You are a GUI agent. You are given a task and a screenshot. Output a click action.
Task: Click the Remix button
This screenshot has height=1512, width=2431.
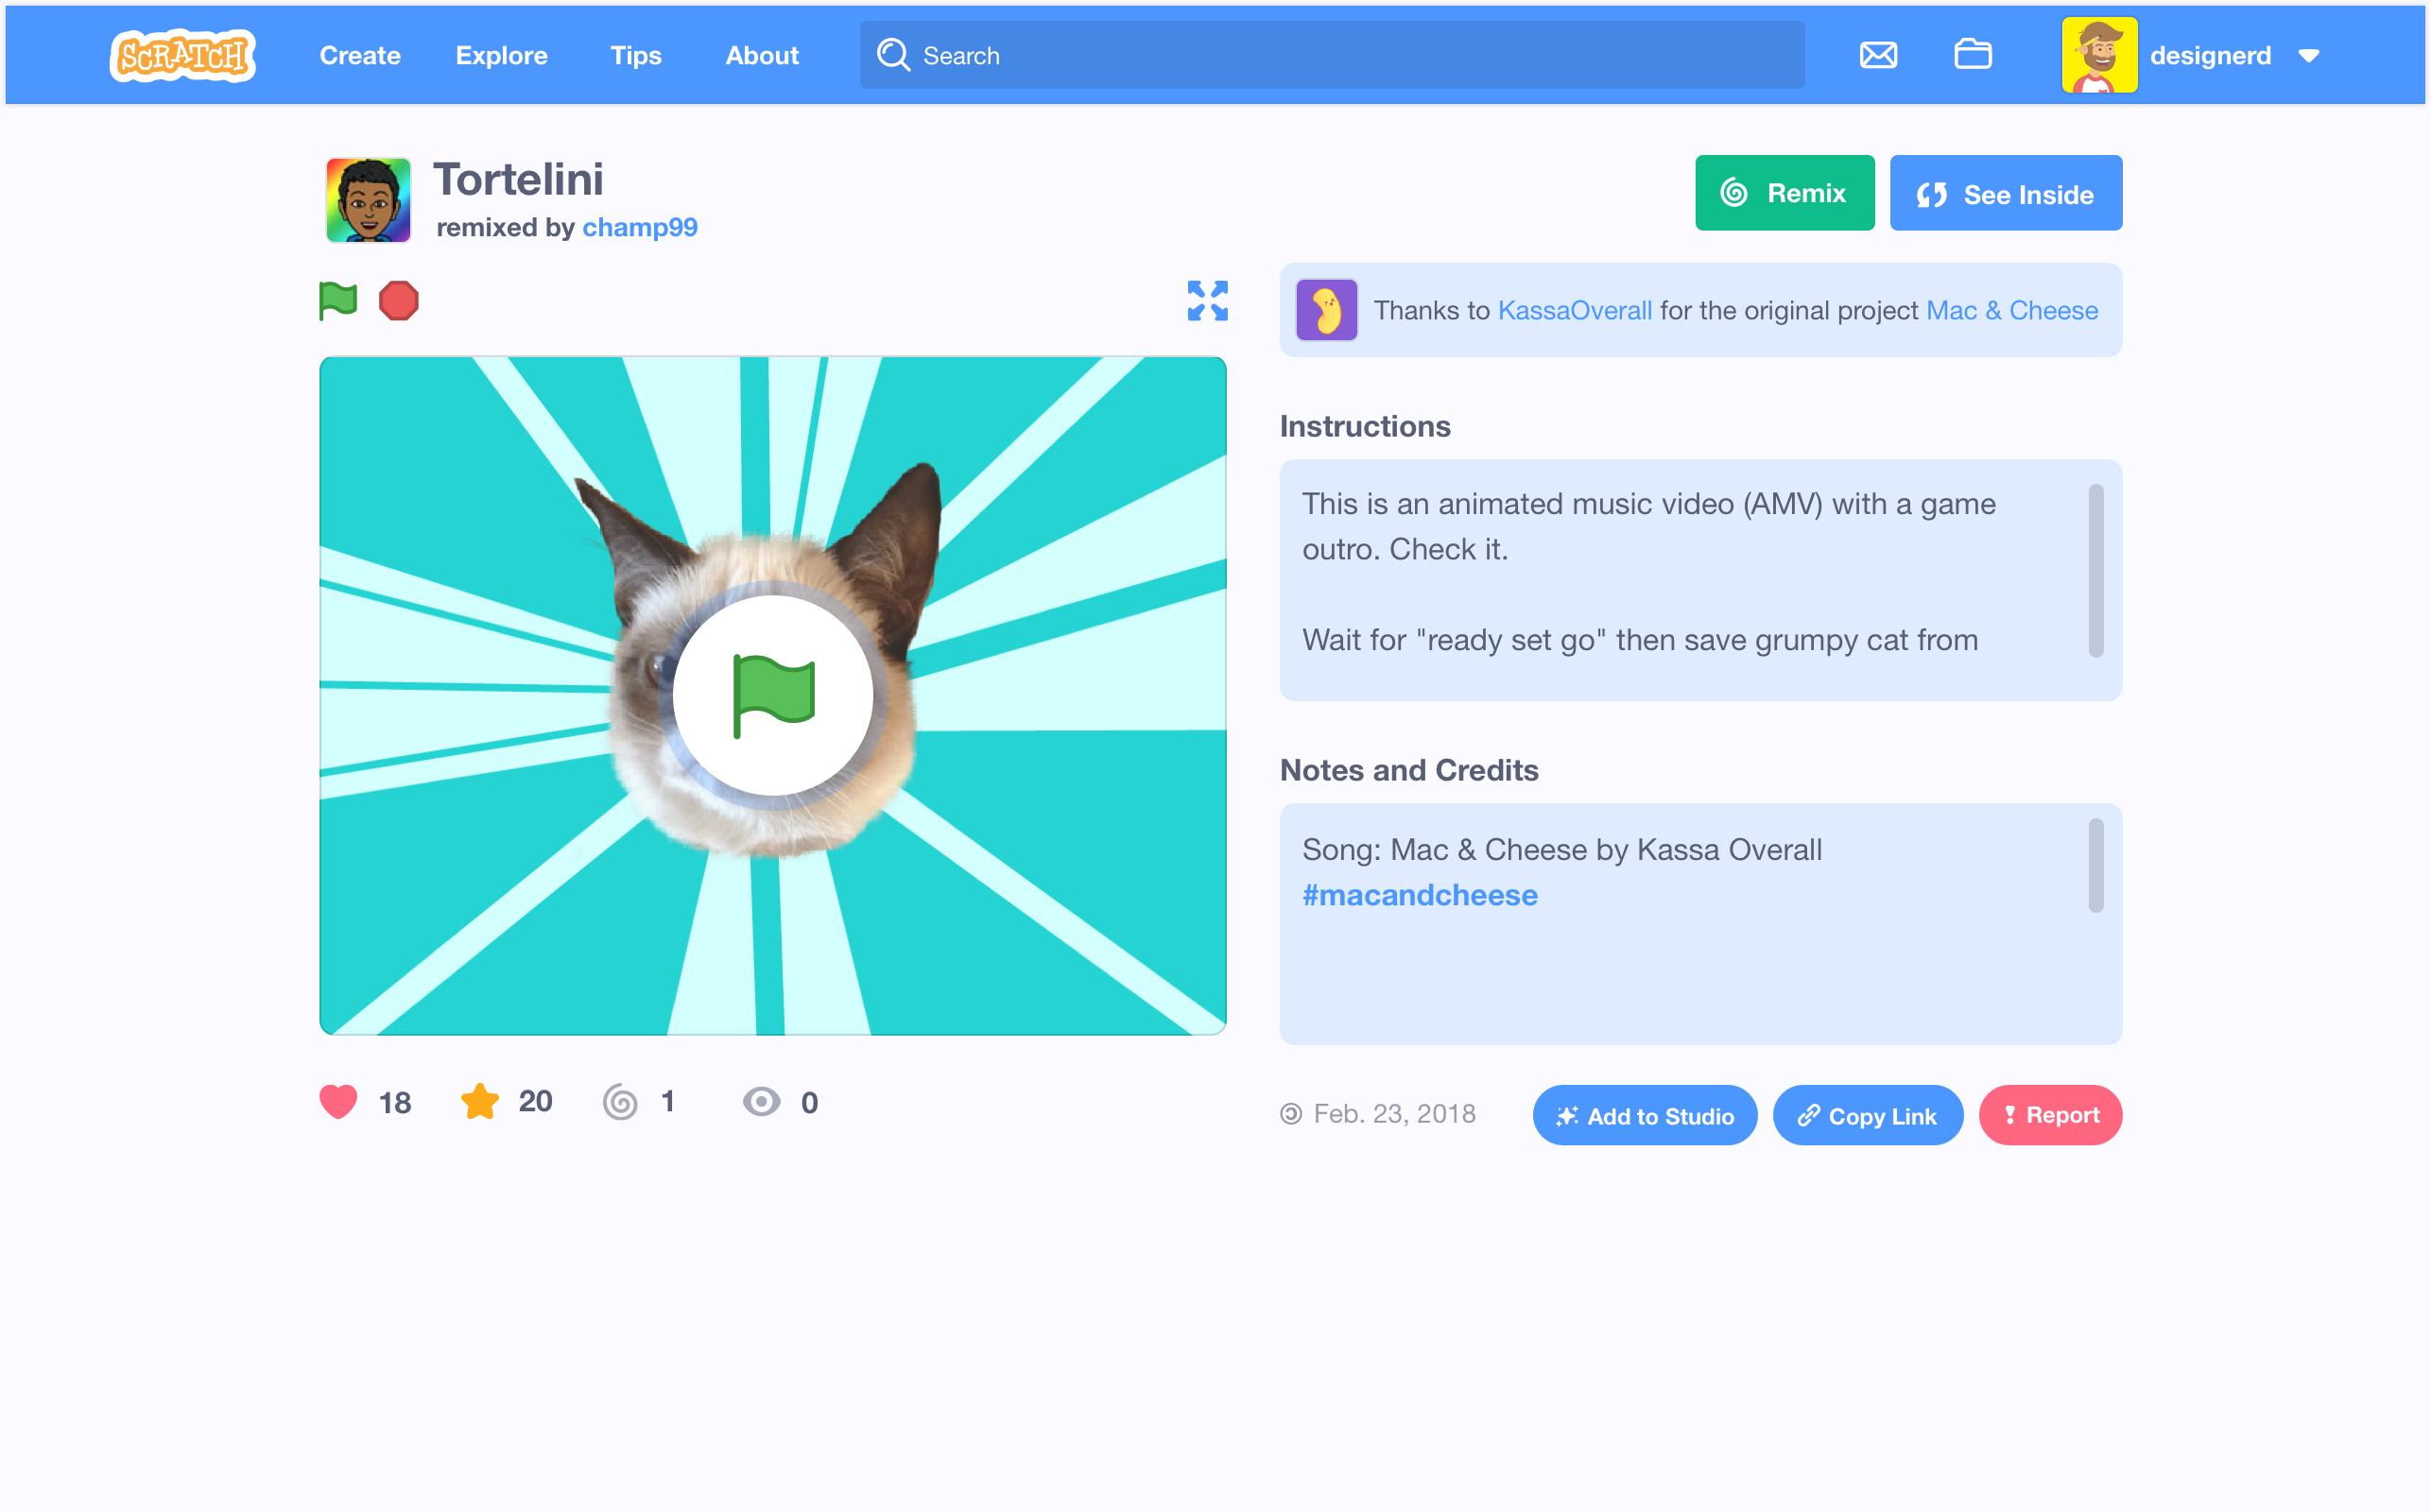tap(1784, 193)
